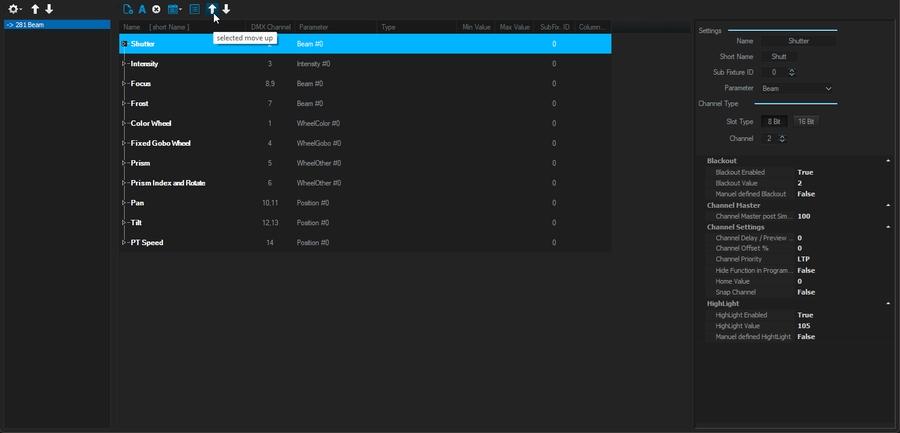Open the gear settings menu

click(15, 9)
